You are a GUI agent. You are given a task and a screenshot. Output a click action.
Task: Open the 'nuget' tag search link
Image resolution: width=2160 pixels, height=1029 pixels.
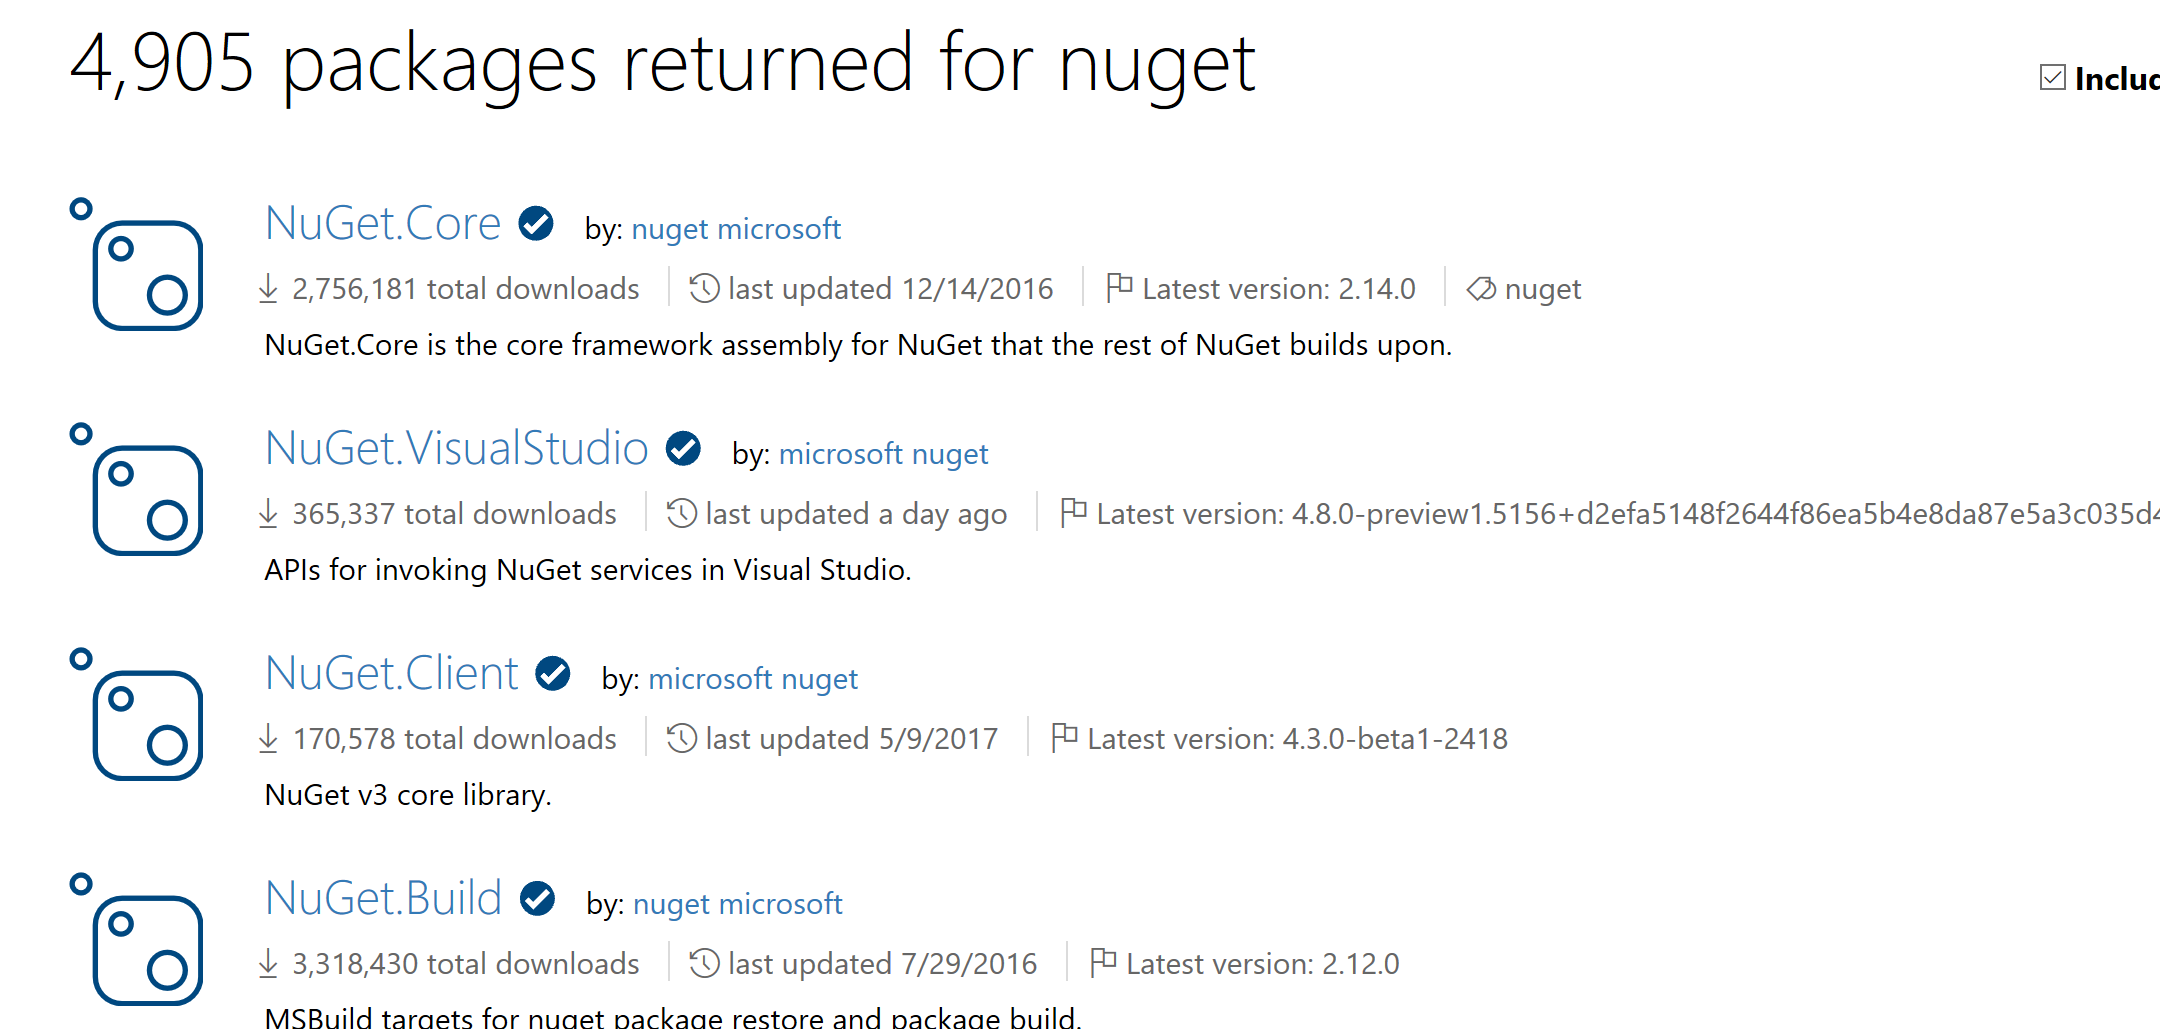(x=1542, y=289)
